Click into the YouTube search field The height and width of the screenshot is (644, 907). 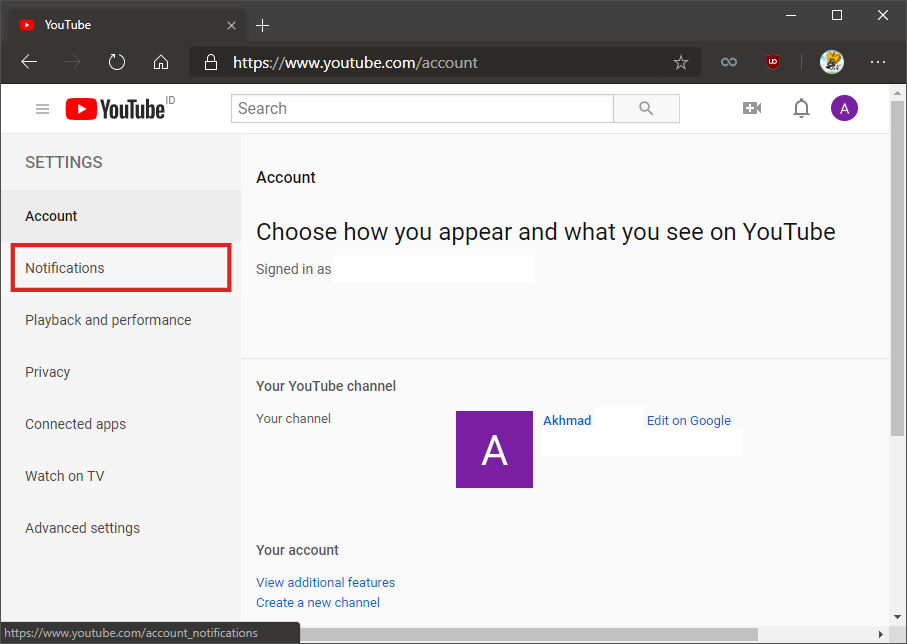pos(421,109)
